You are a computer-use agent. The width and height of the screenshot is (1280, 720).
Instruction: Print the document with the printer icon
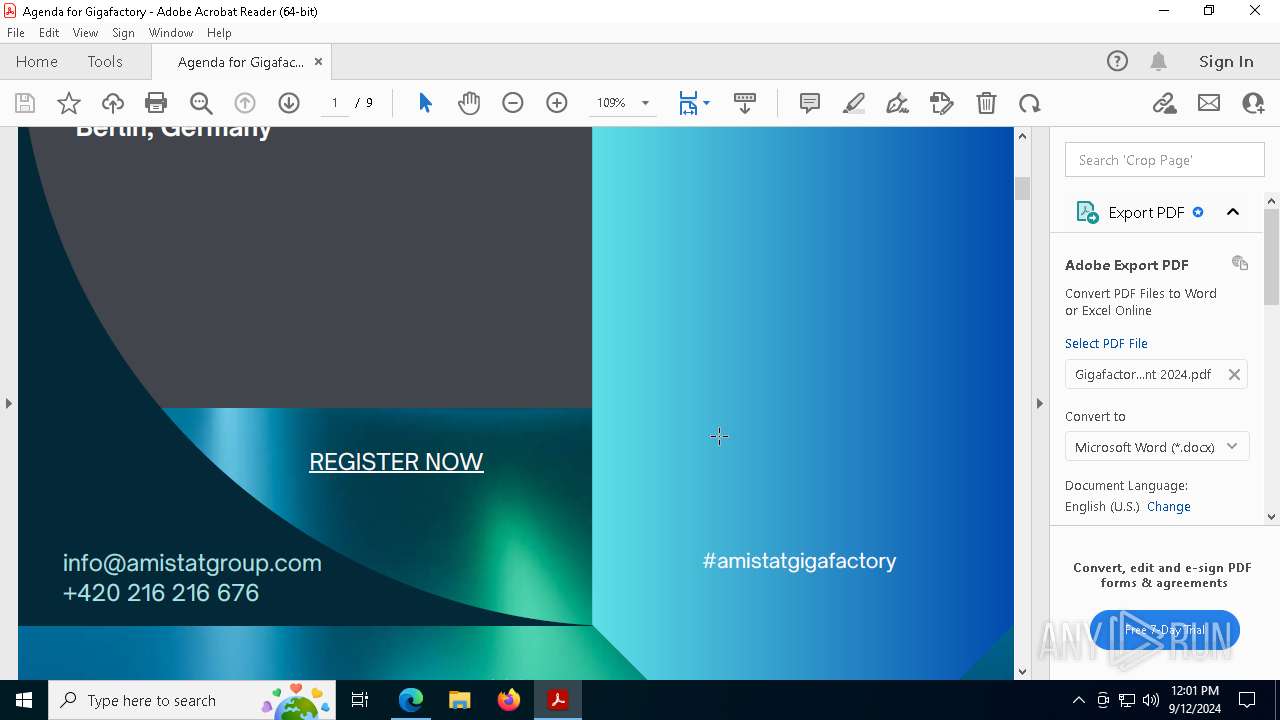click(156, 103)
